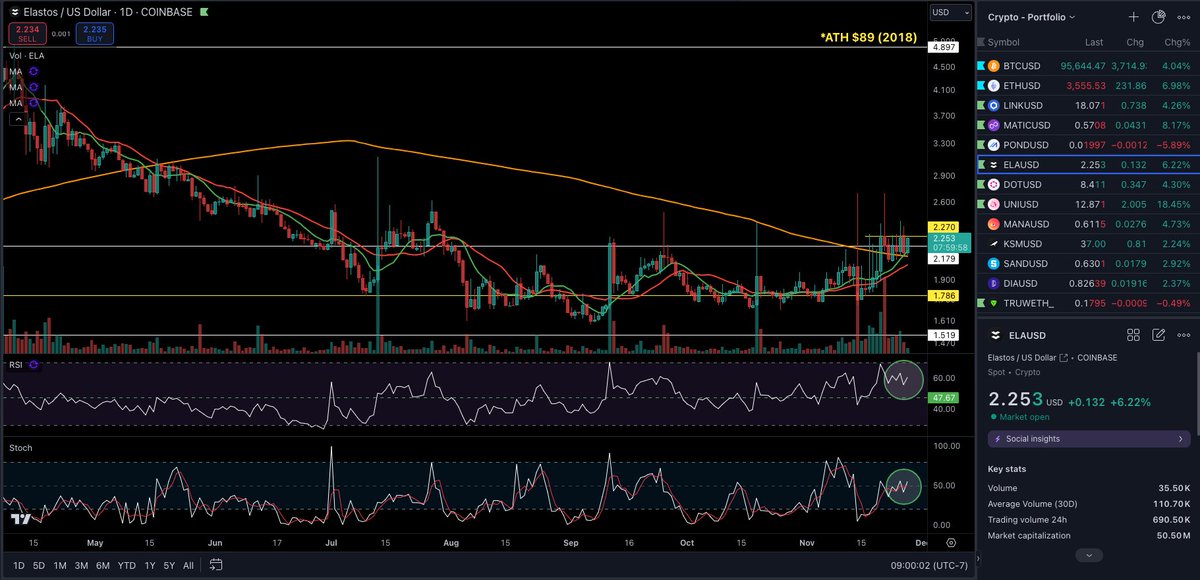Toggle the flag on TRUWETH_ row
This screenshot has height=580, width=1200.
coord(981,303)
